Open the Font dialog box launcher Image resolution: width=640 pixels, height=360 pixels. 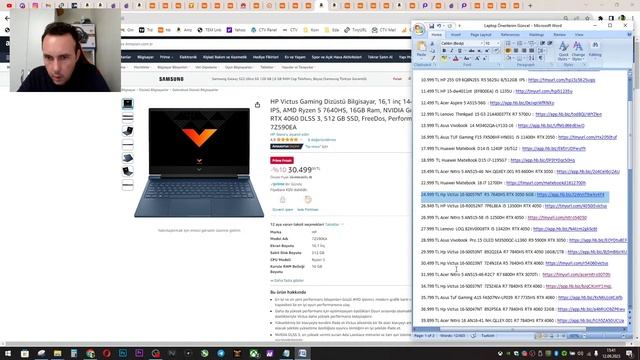point(499,64)
